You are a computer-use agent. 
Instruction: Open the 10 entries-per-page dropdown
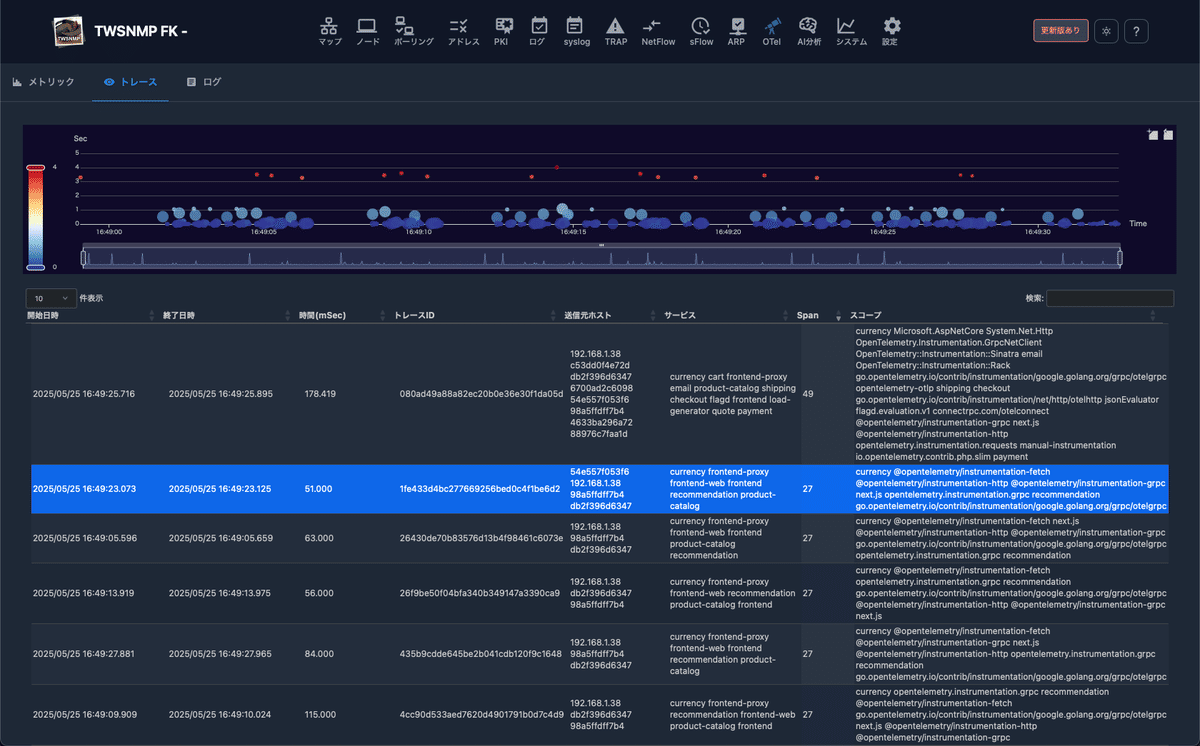point(50,297)
